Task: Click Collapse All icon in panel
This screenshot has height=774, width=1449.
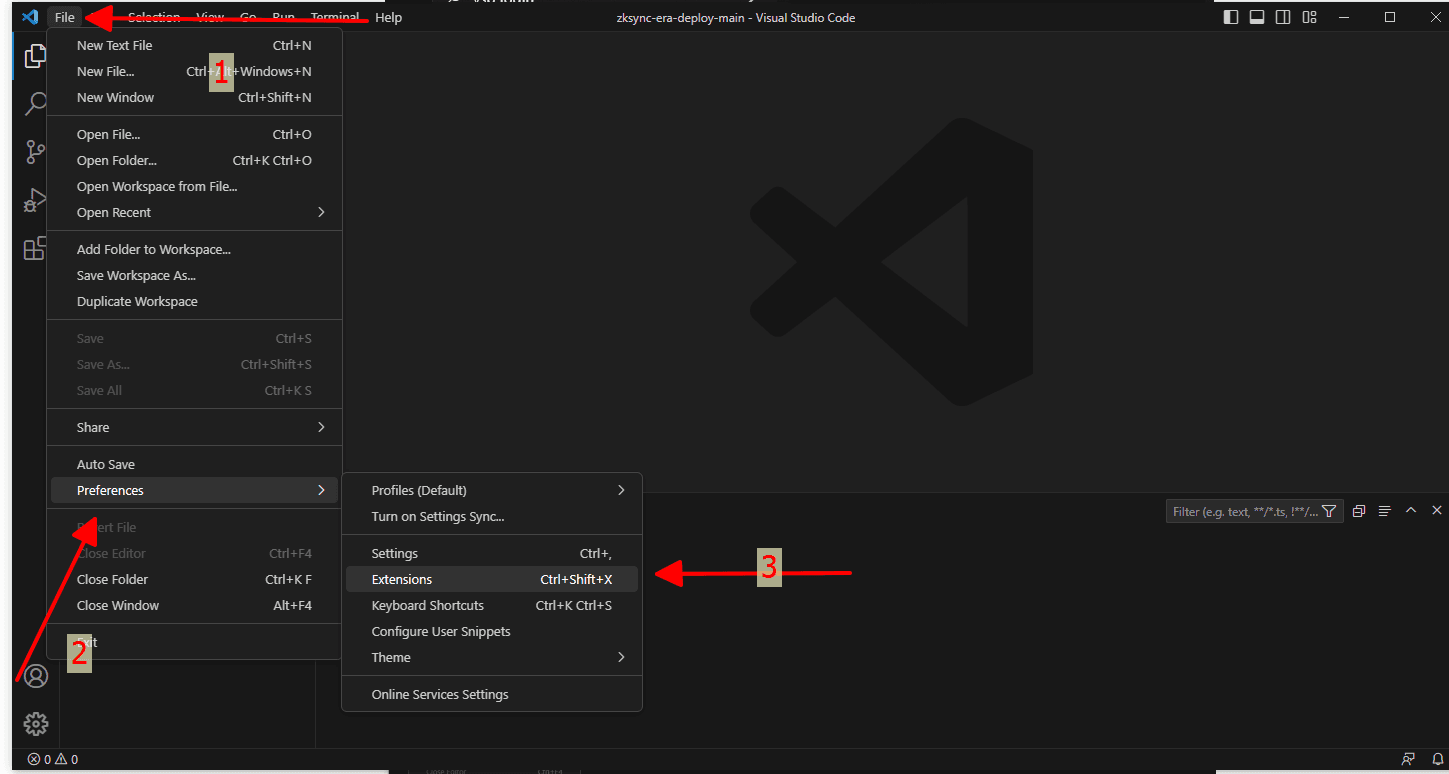Action: 1358,511
